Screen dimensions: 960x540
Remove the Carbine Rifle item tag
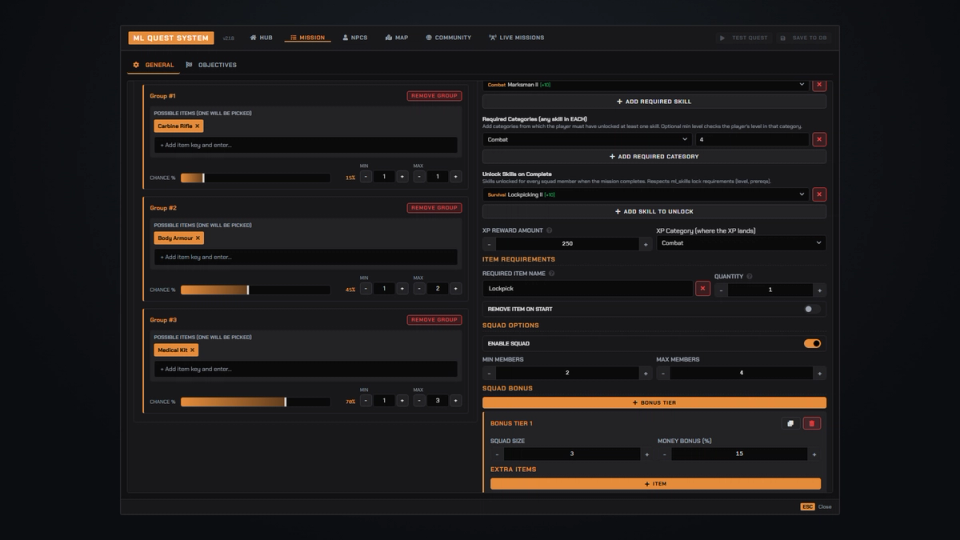(x=197, y=126)
